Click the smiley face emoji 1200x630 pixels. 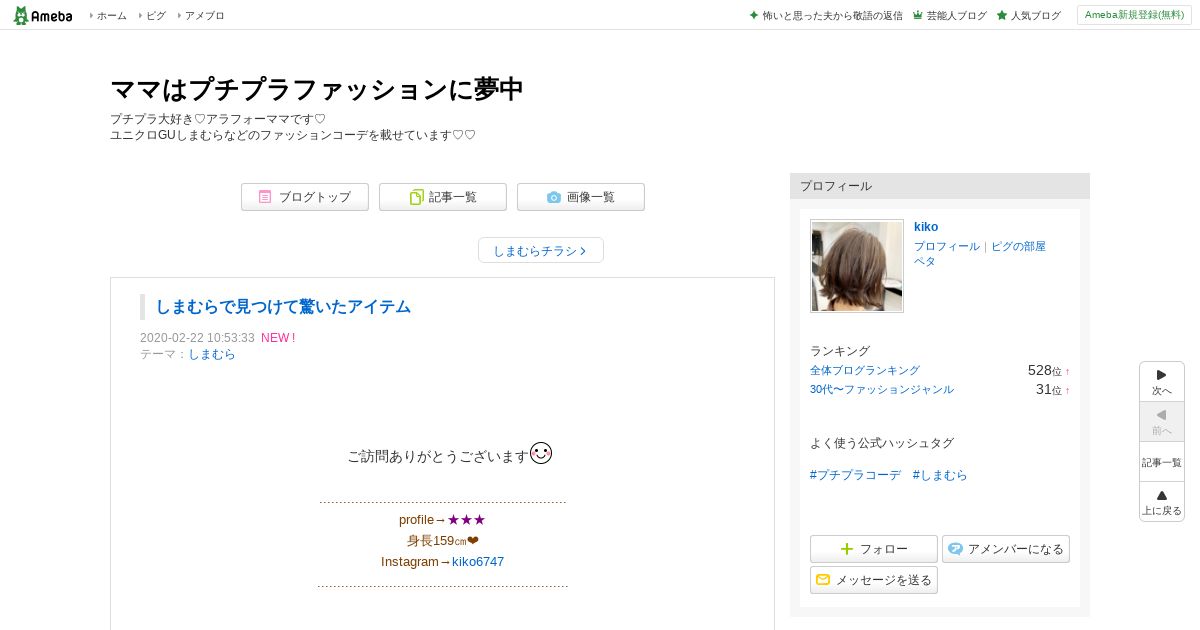(541, 453)
